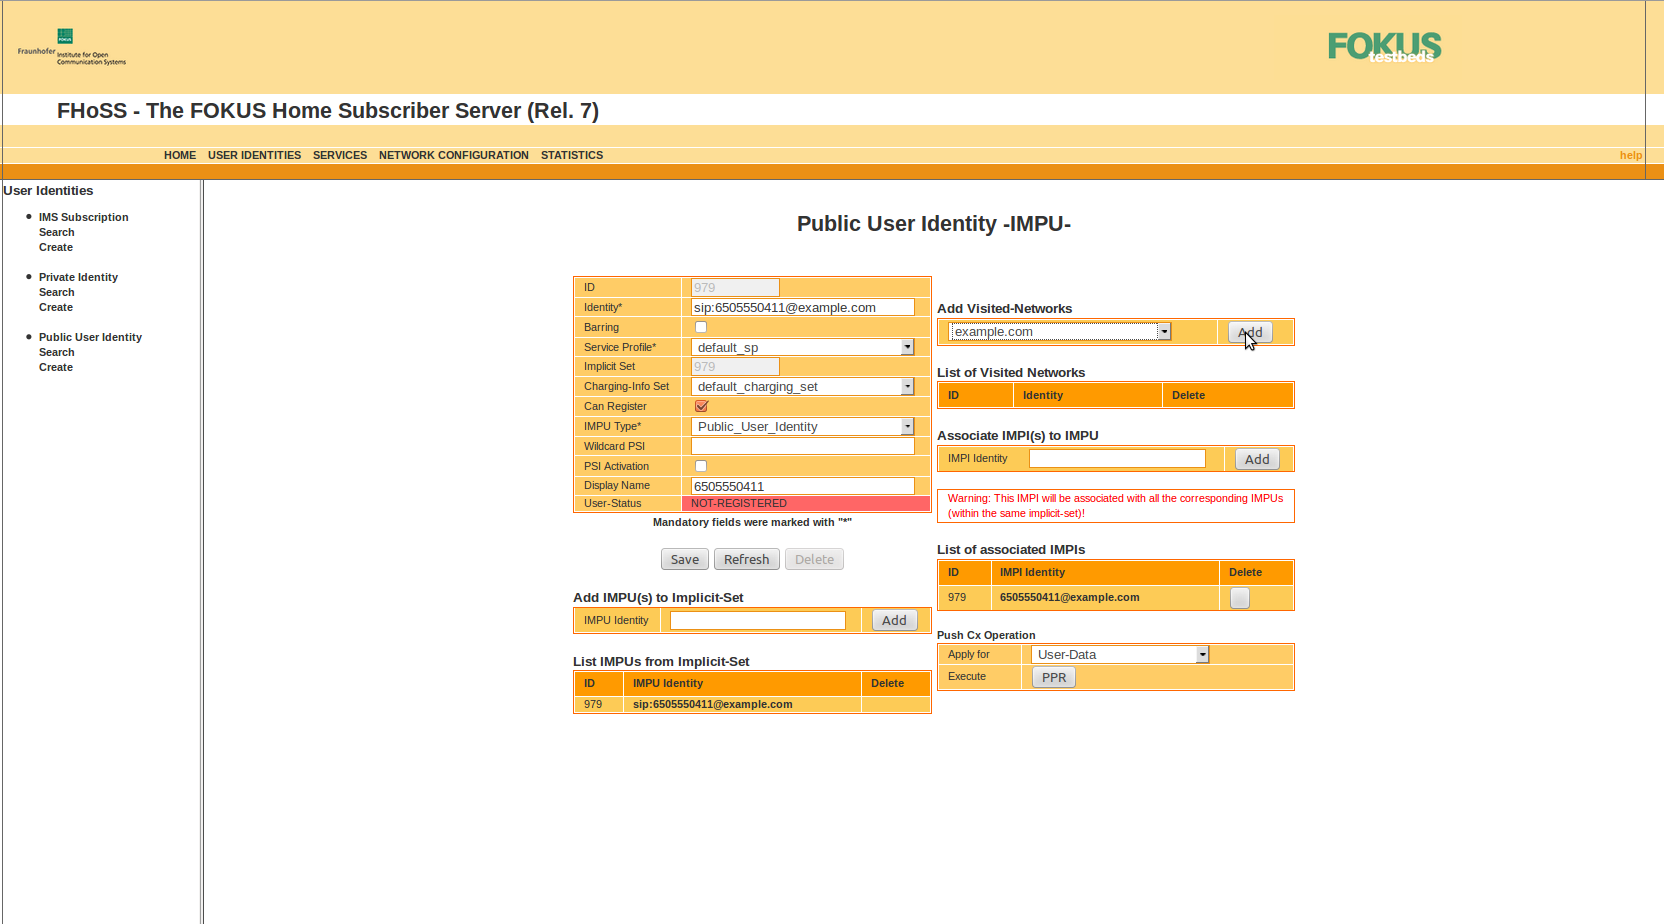The height and width of the screenshot is (924, 1664).
Task: Go to NETWORK CONFIGURATION menu
Action: tap(453, 155)
